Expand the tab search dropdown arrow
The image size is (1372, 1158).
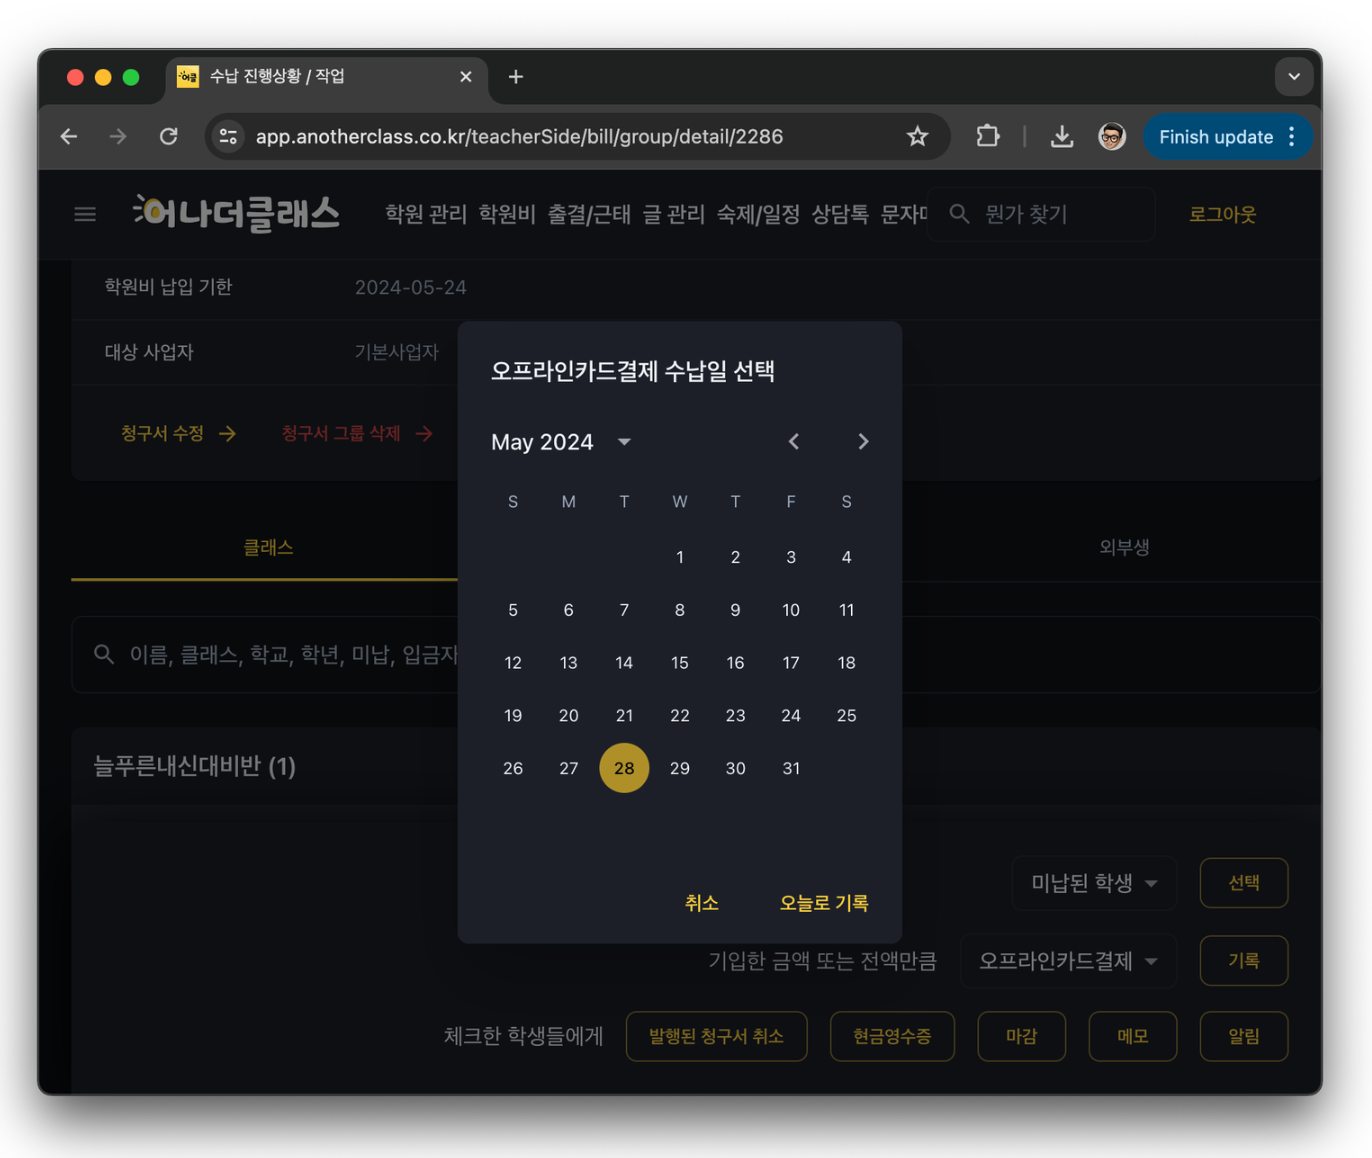click(1294, 77)
